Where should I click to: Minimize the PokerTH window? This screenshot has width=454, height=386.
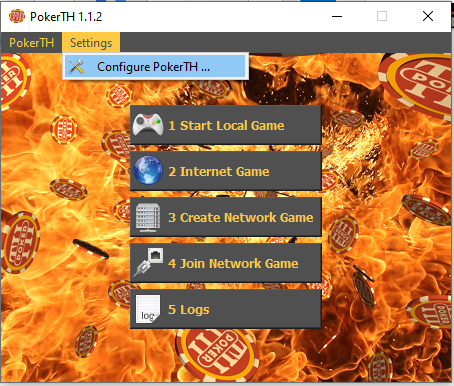pyautogui.click(x=337, y=16)
